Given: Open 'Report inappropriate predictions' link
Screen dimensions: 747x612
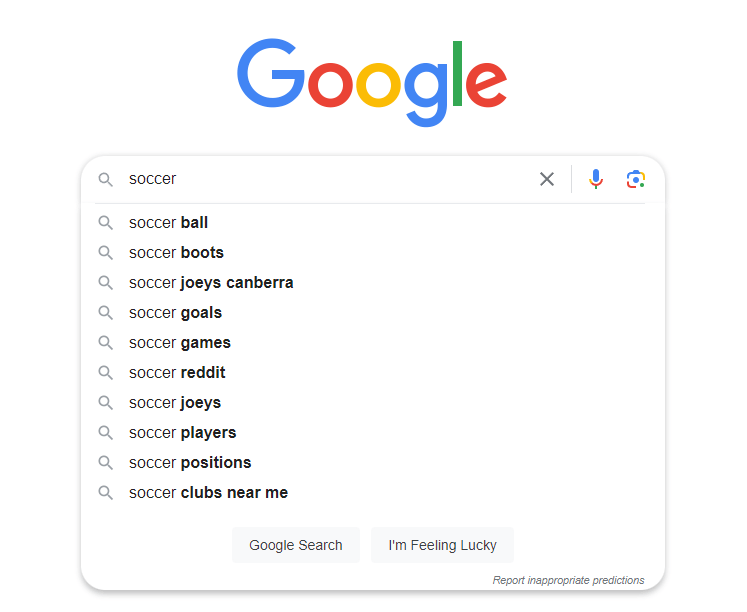Looking at the screenshot, I should pos(568,580).
